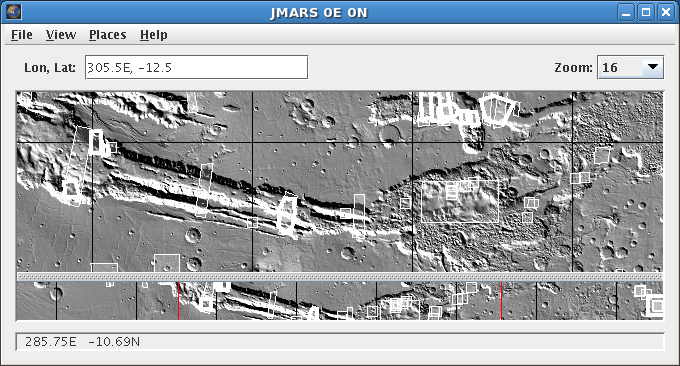Open the View menu
The width and height of the screenshot is (680, 366).
tap(61, 35)
